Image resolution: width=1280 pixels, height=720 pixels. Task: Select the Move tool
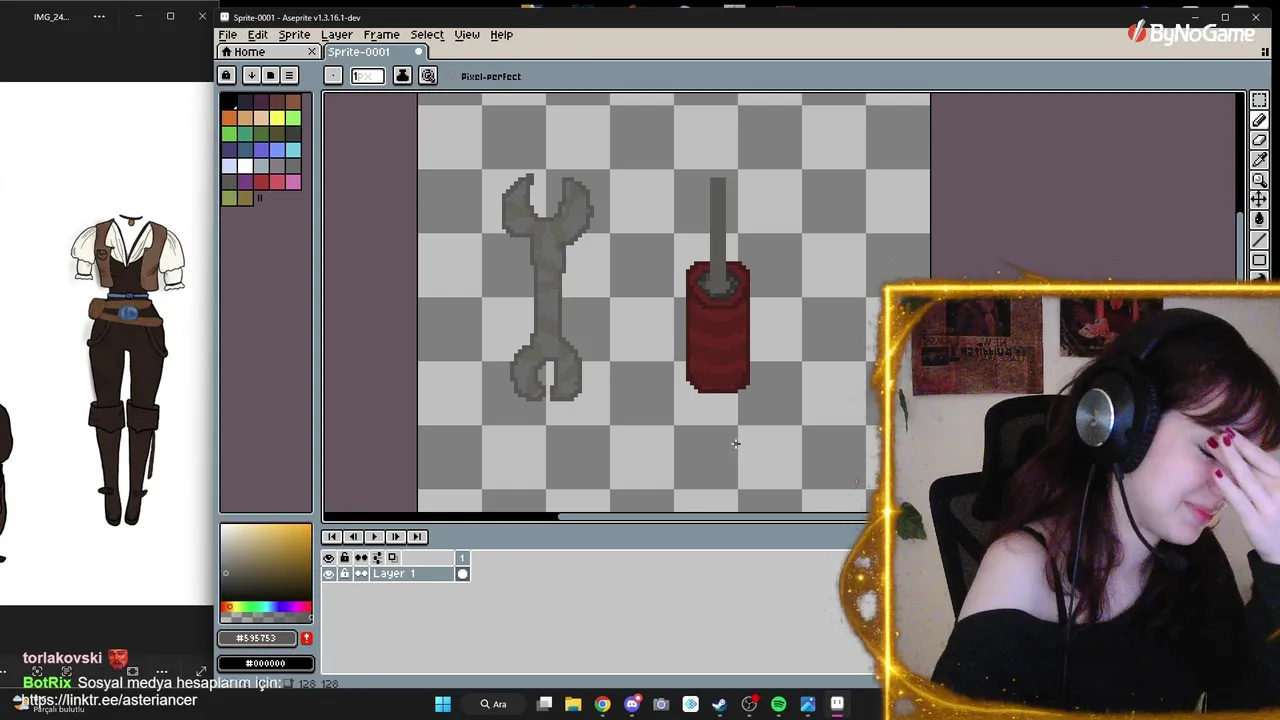pyautogui.click(x=1259, y=200)
